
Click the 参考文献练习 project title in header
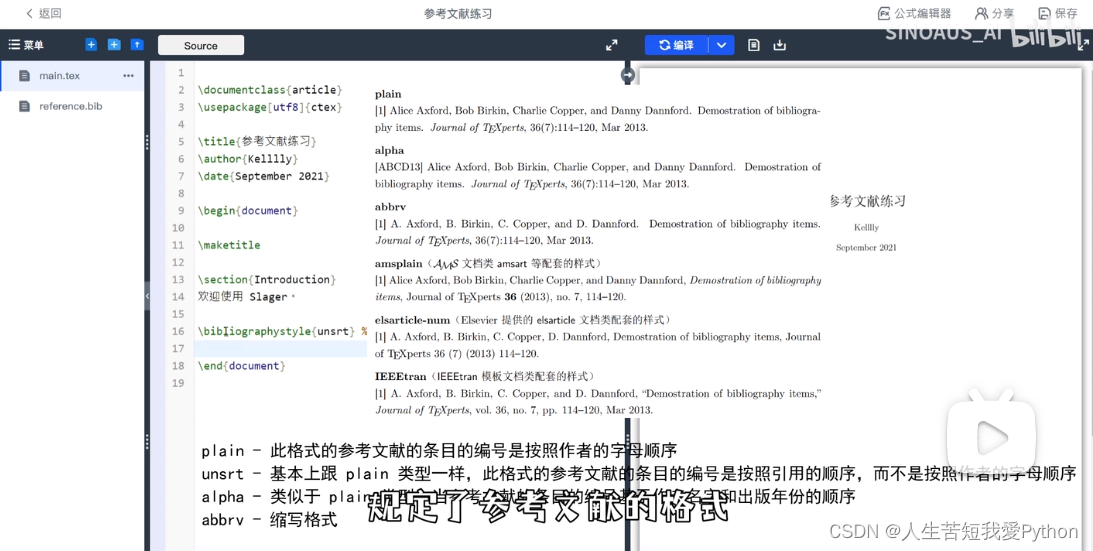click(458, 13)
